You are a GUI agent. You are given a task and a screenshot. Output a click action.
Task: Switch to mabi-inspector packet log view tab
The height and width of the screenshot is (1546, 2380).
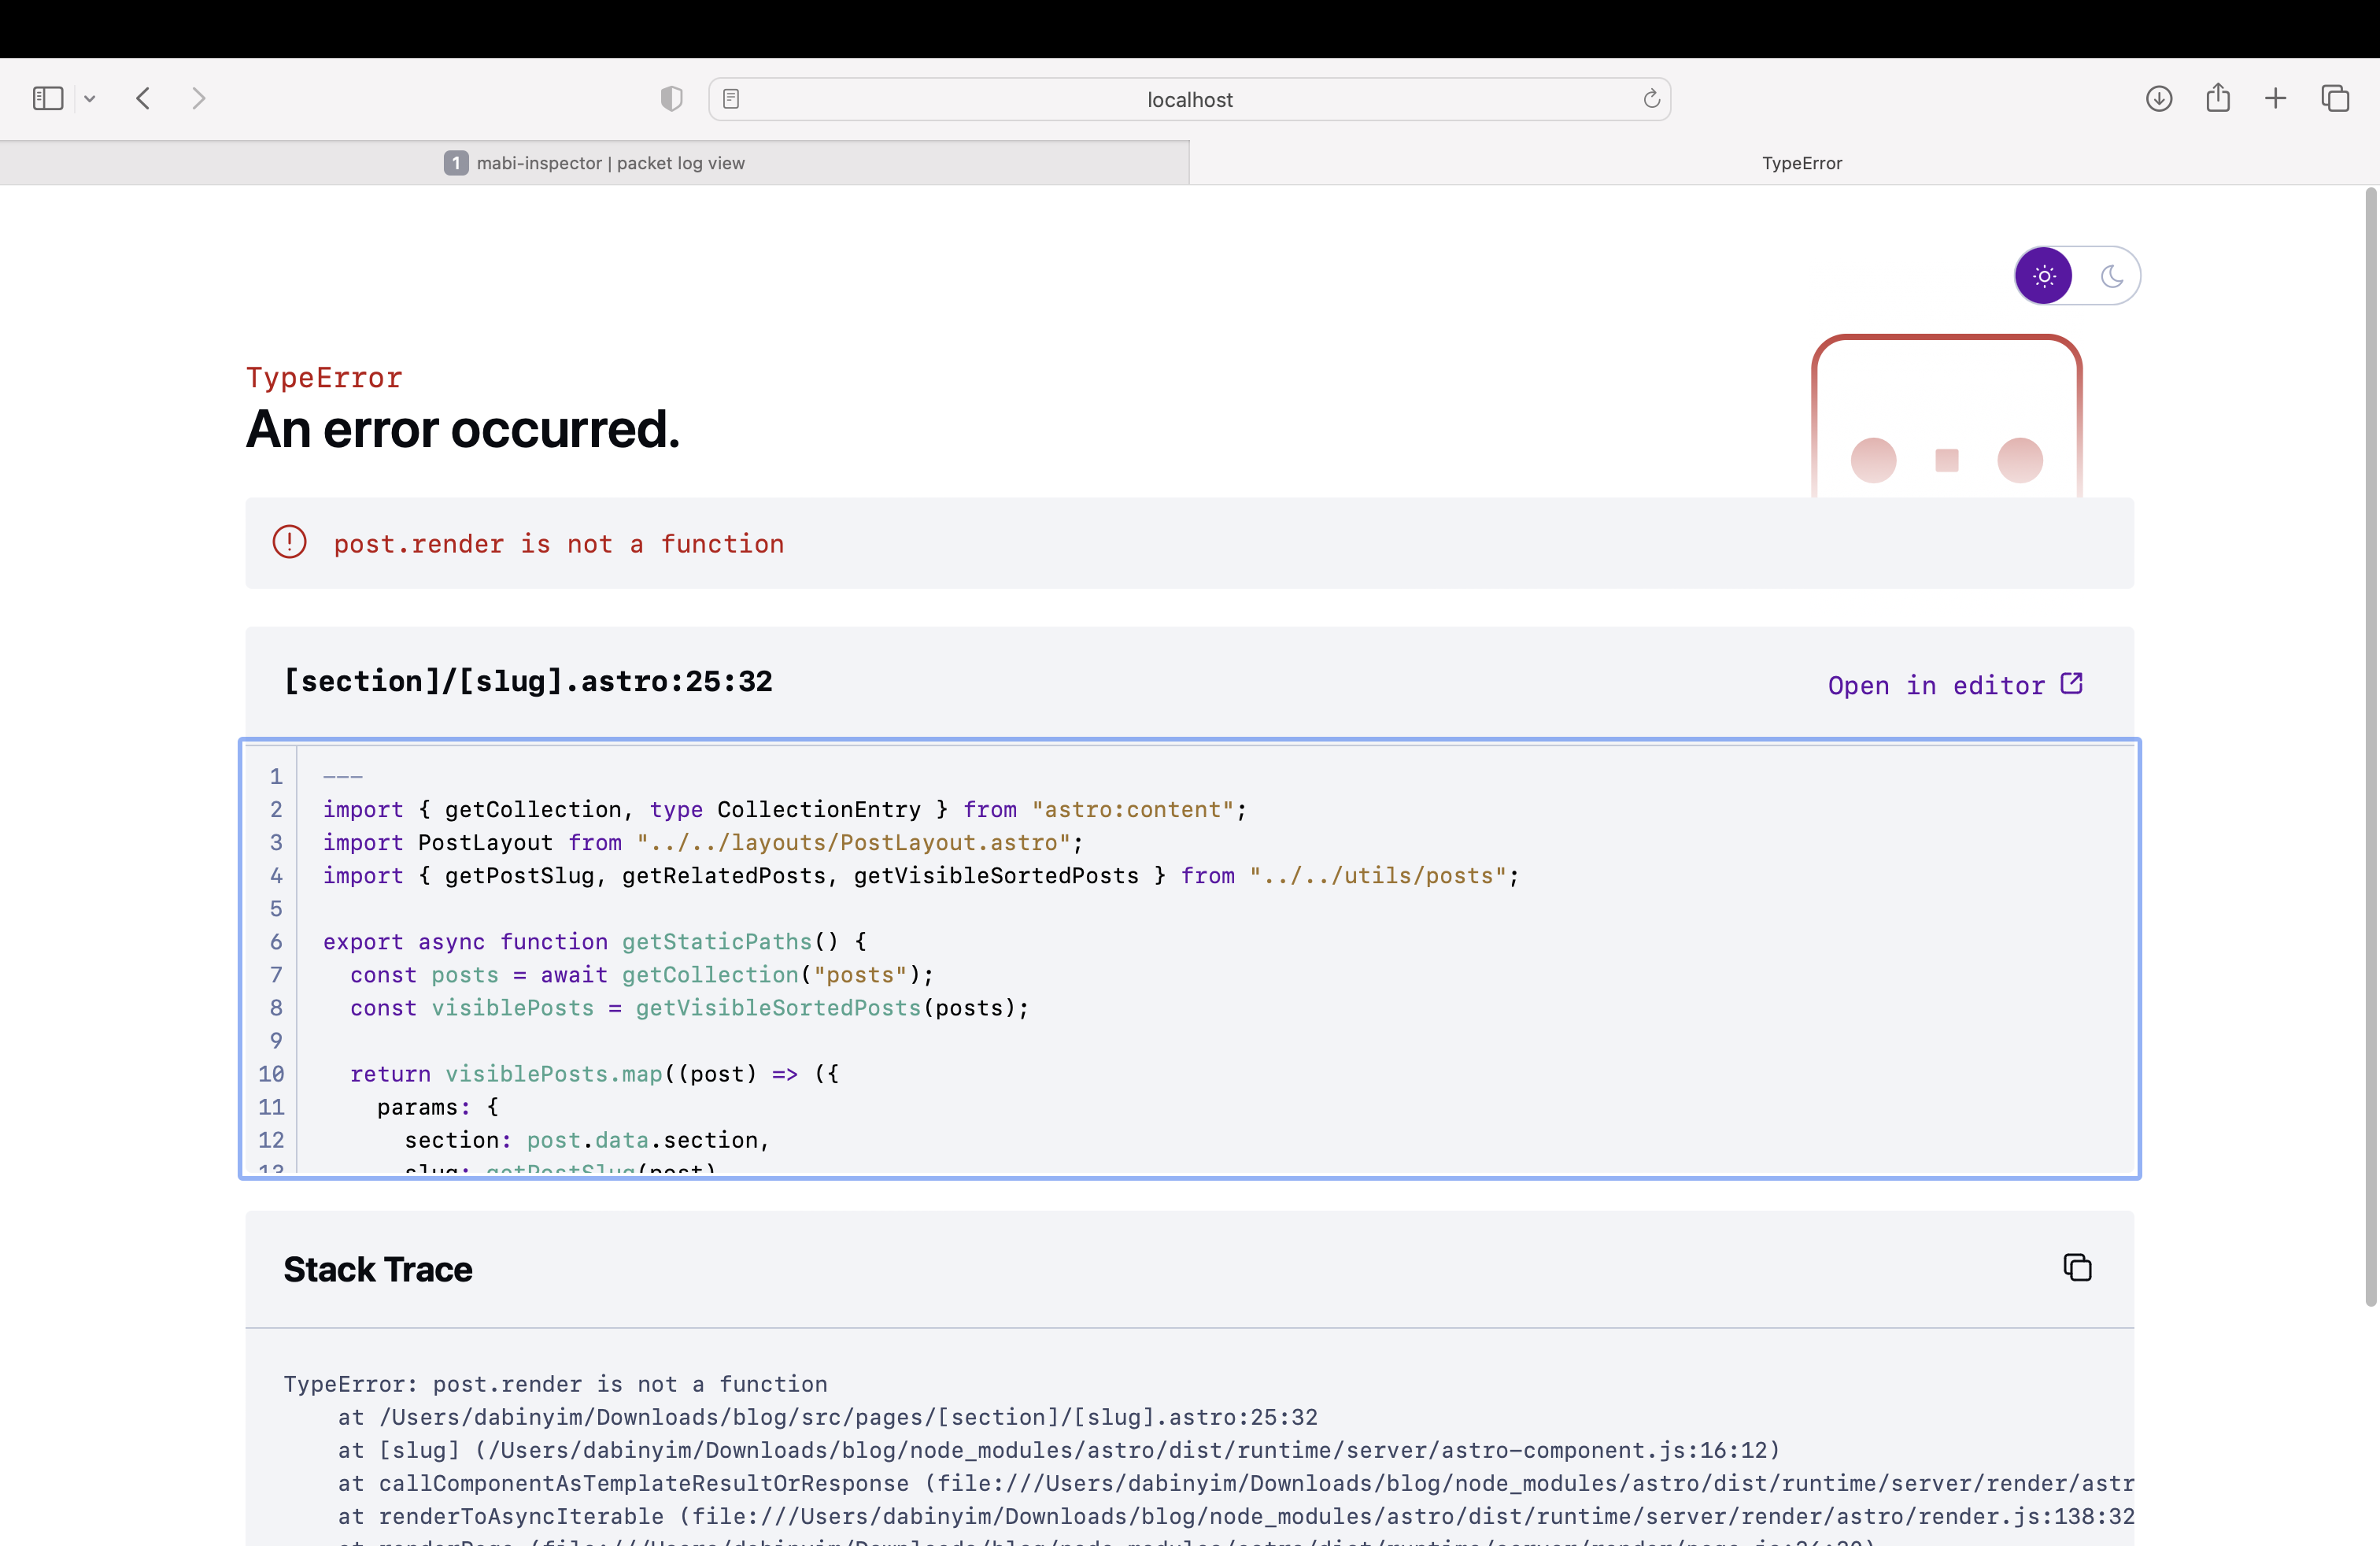point(595,163)
